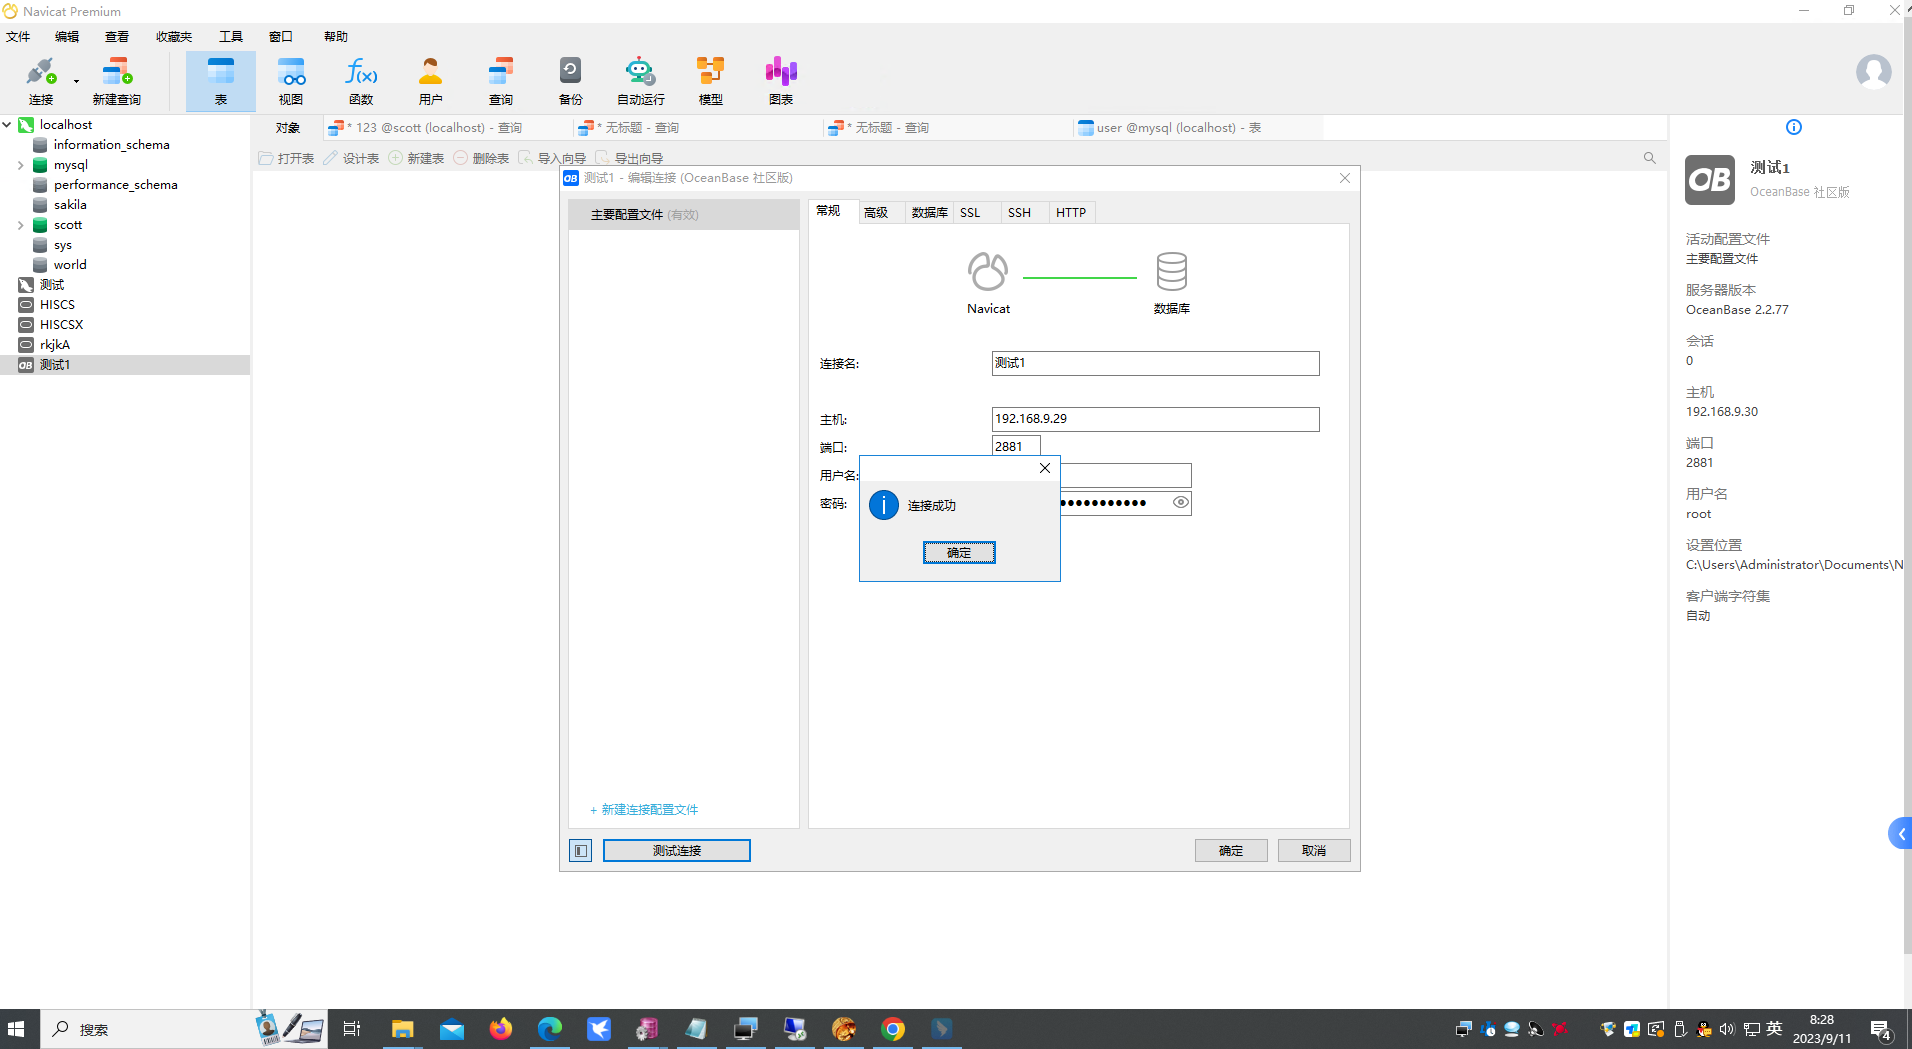Collapse the localhost connection tree

click(x=7, y=125)
